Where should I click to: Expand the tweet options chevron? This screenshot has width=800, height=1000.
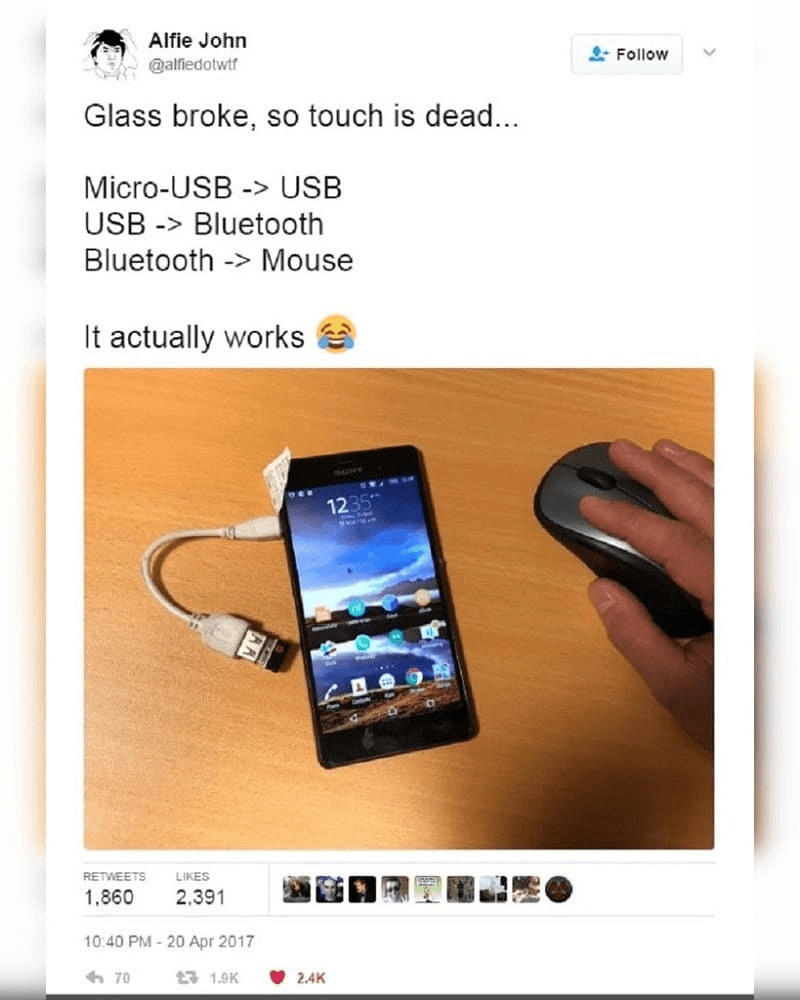pos(709,52)
